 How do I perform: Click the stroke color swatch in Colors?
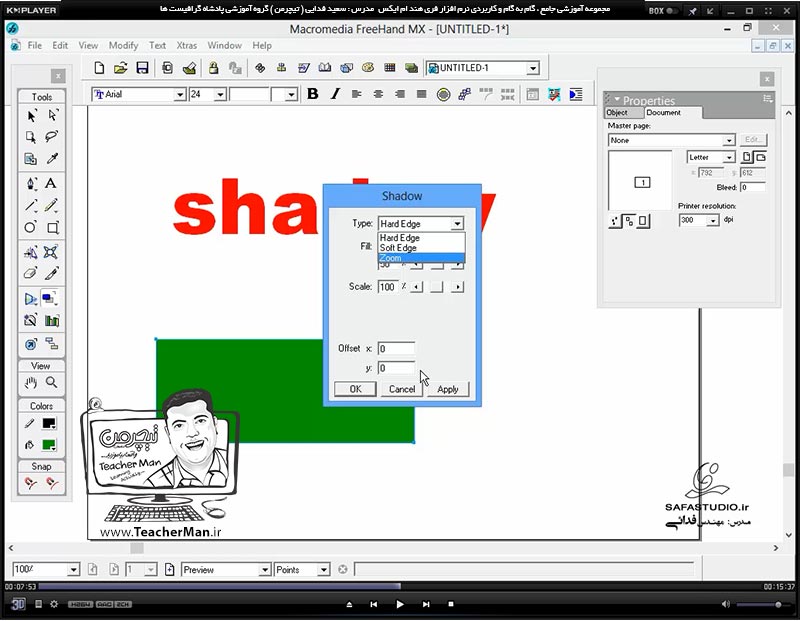pyautogui.click(x=49, y=424)
